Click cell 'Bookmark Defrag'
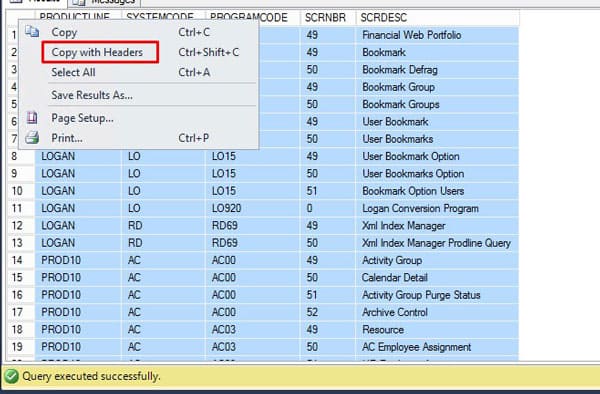This screenshot has height=394, width=600. tap(437, 70)
